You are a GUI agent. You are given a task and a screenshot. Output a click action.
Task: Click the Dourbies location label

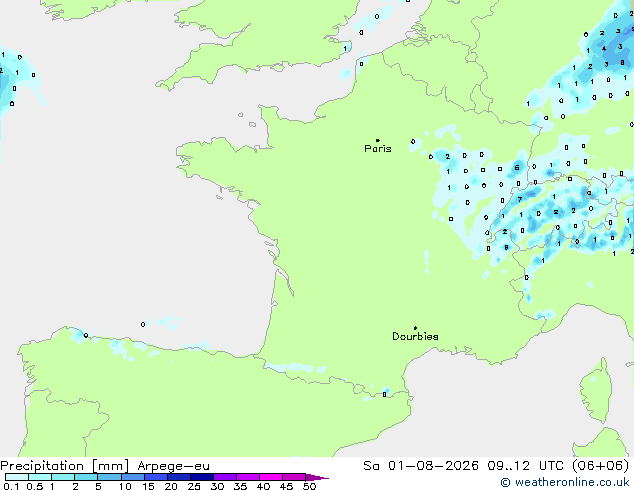click(x=415, y=336)
